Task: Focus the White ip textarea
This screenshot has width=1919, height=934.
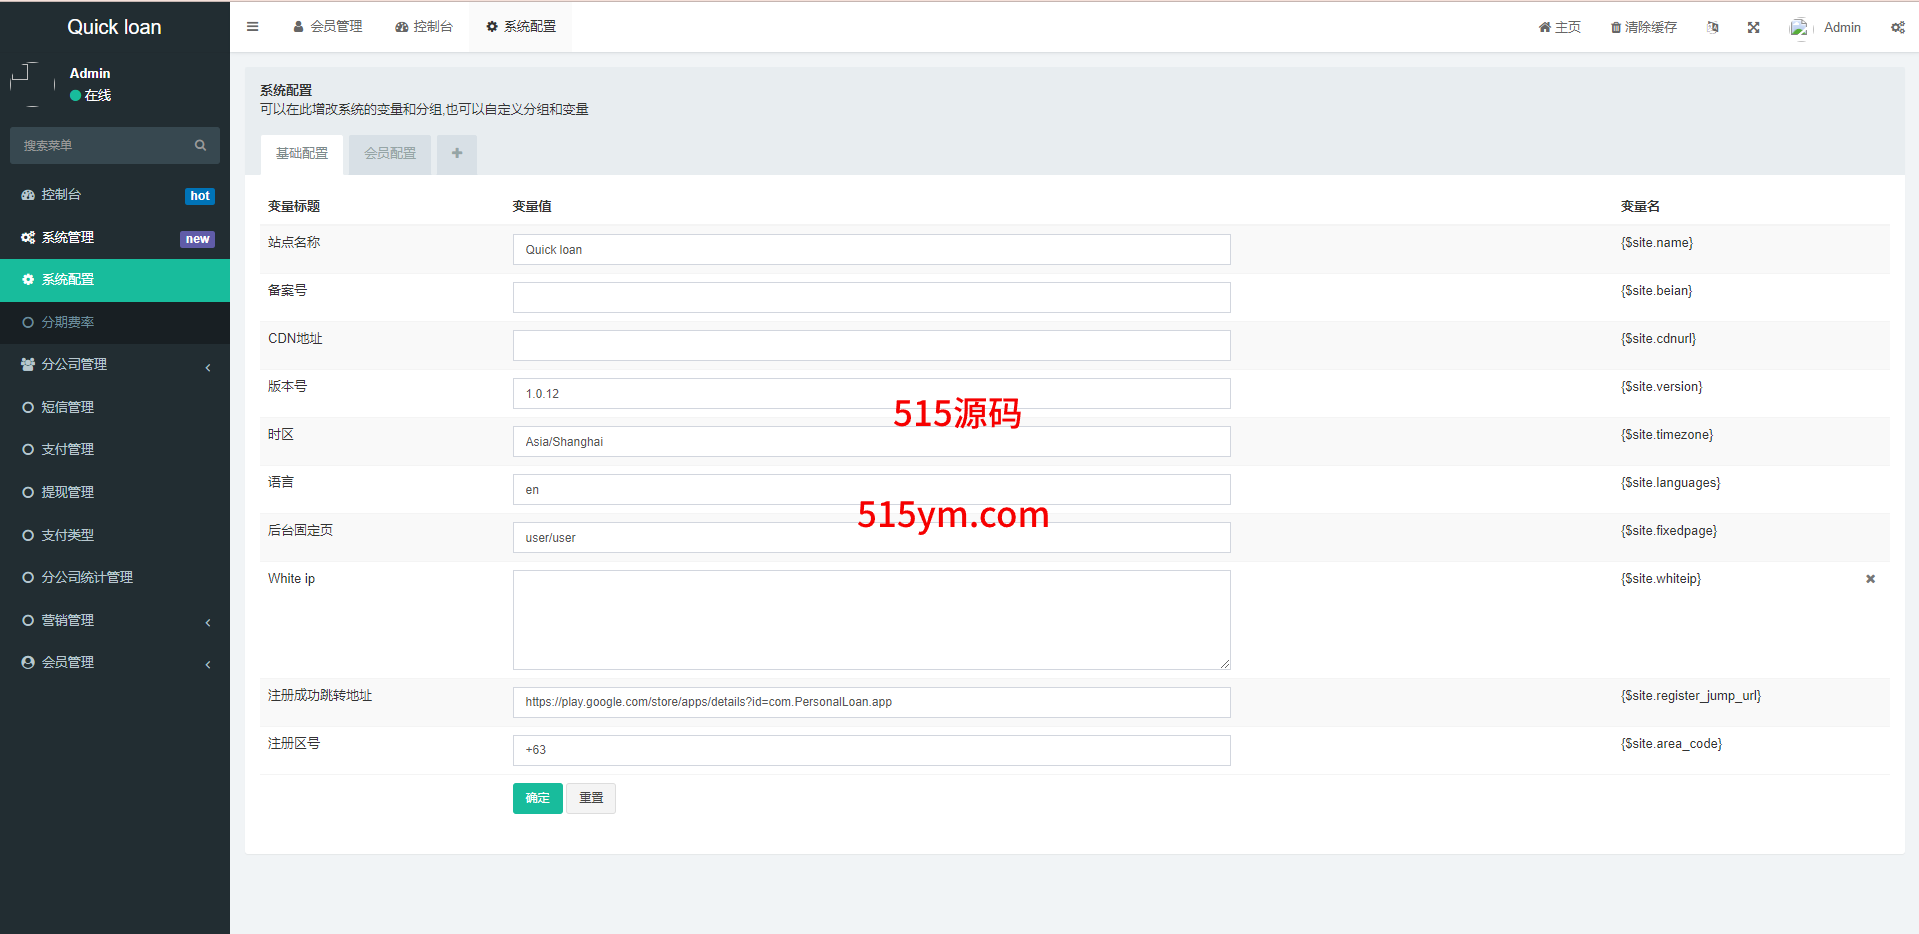Action: (x=871, y=620)
